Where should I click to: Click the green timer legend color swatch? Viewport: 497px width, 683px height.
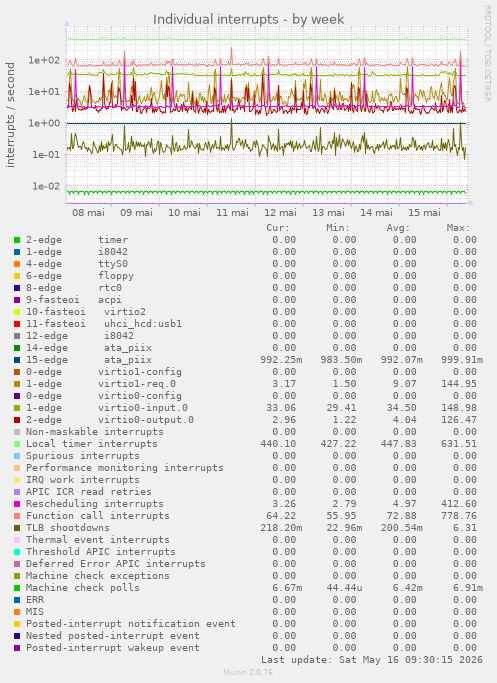pos(17,240)
